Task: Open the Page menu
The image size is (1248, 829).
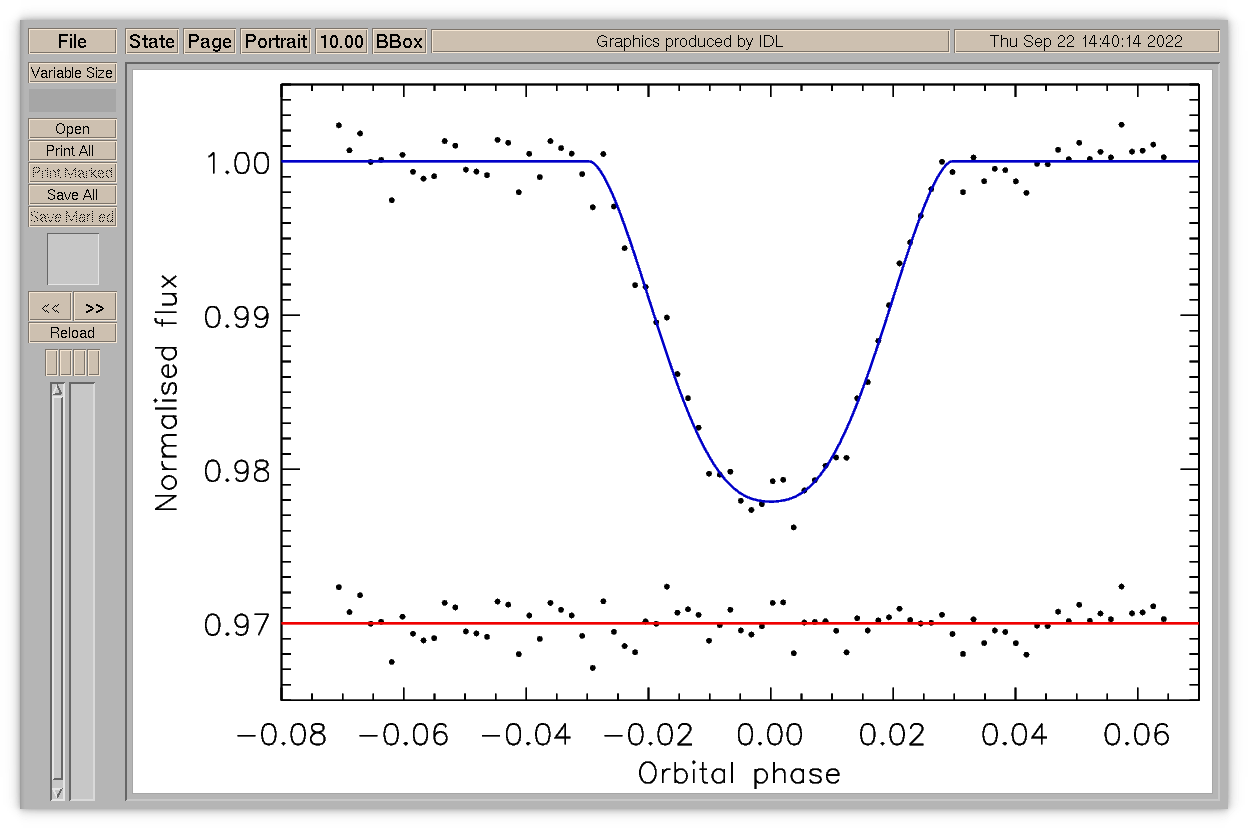Action: coord(210,41)
